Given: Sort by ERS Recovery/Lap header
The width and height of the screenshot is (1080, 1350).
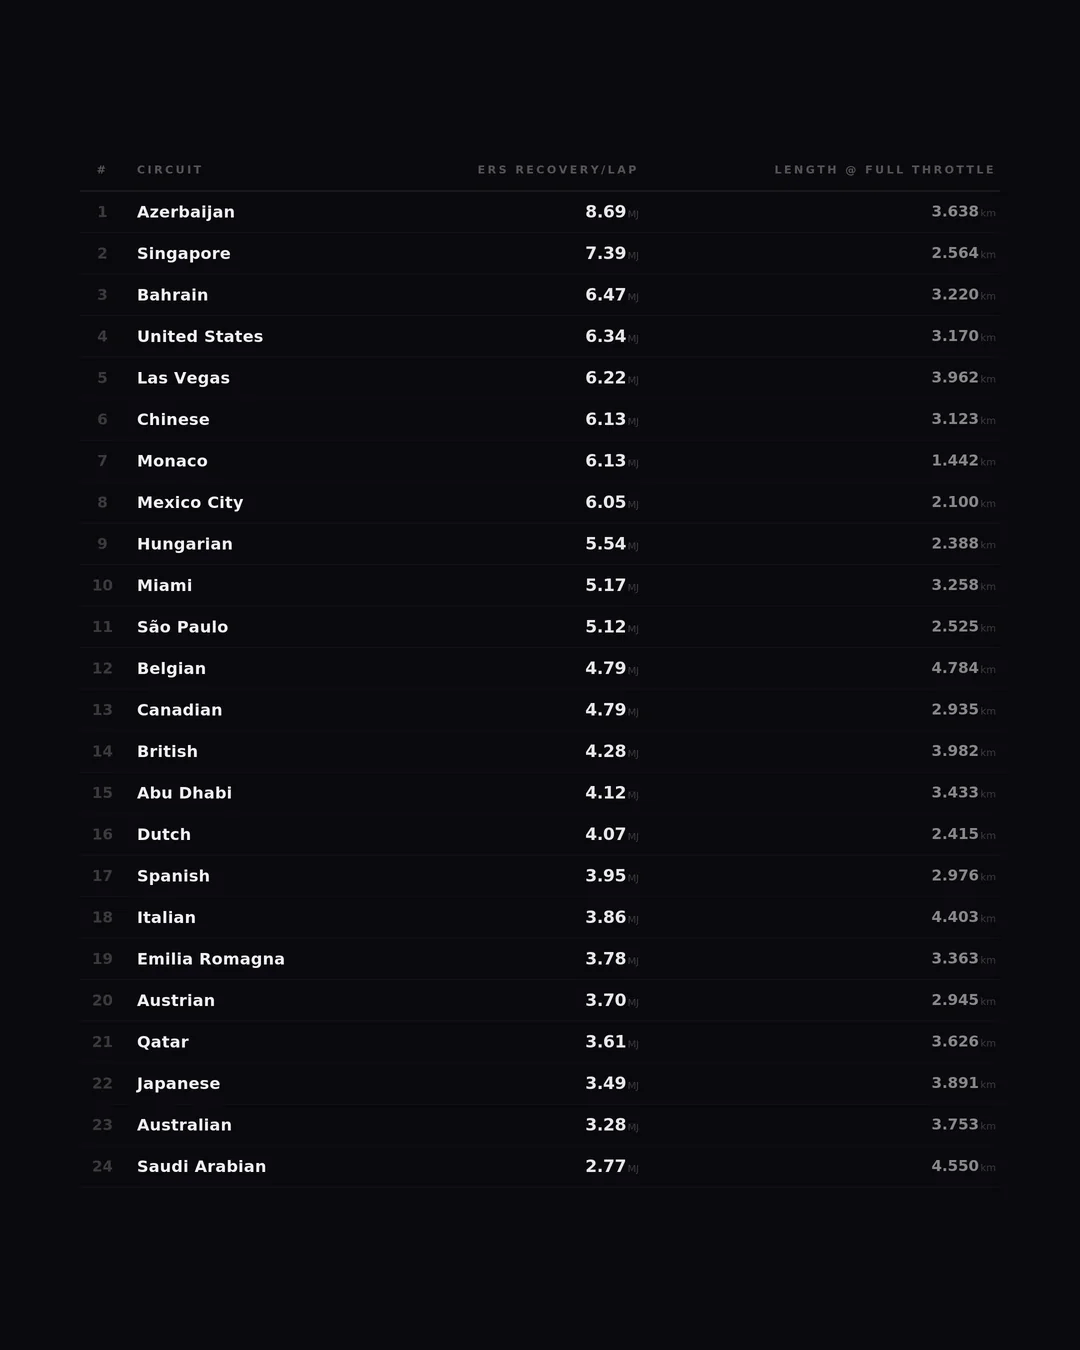Looking at the screenshot, I should 557,170.
